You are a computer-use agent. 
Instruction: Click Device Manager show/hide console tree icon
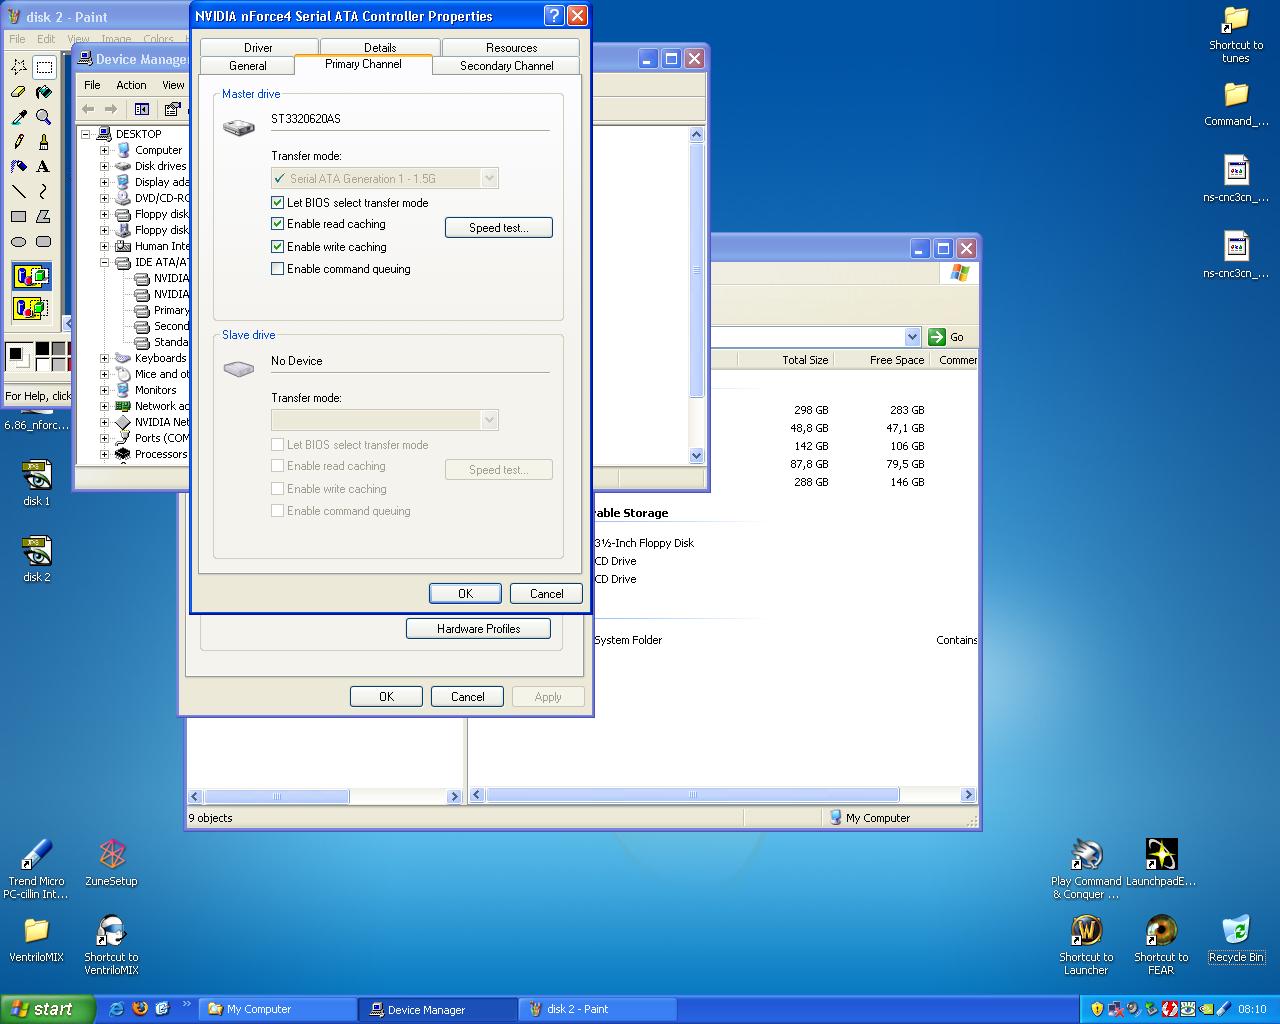[142, 109]
